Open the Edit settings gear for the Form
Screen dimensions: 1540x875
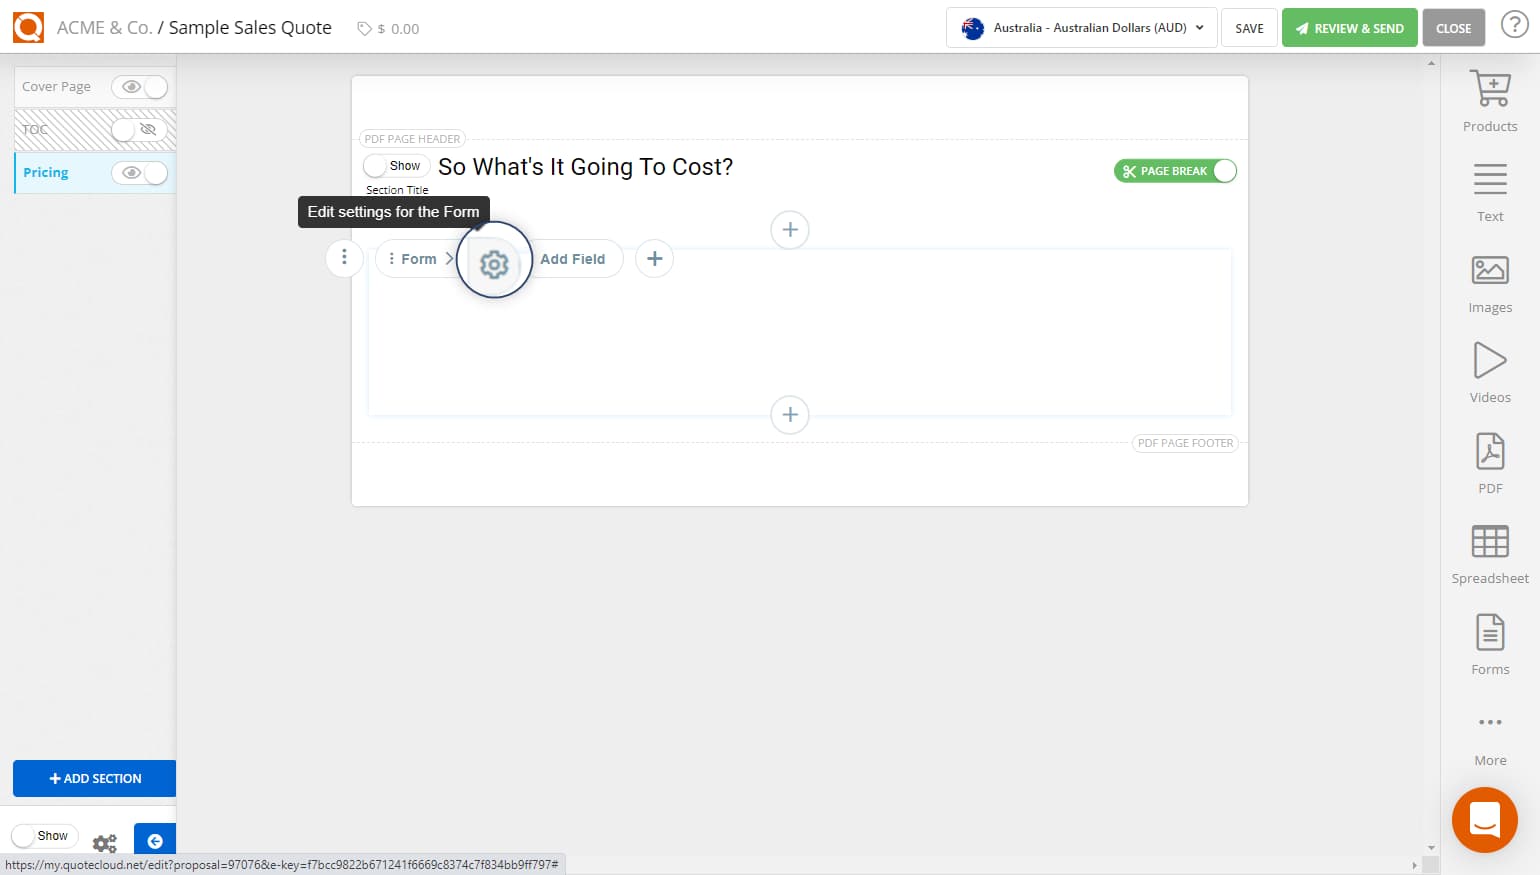click(494, 262)
